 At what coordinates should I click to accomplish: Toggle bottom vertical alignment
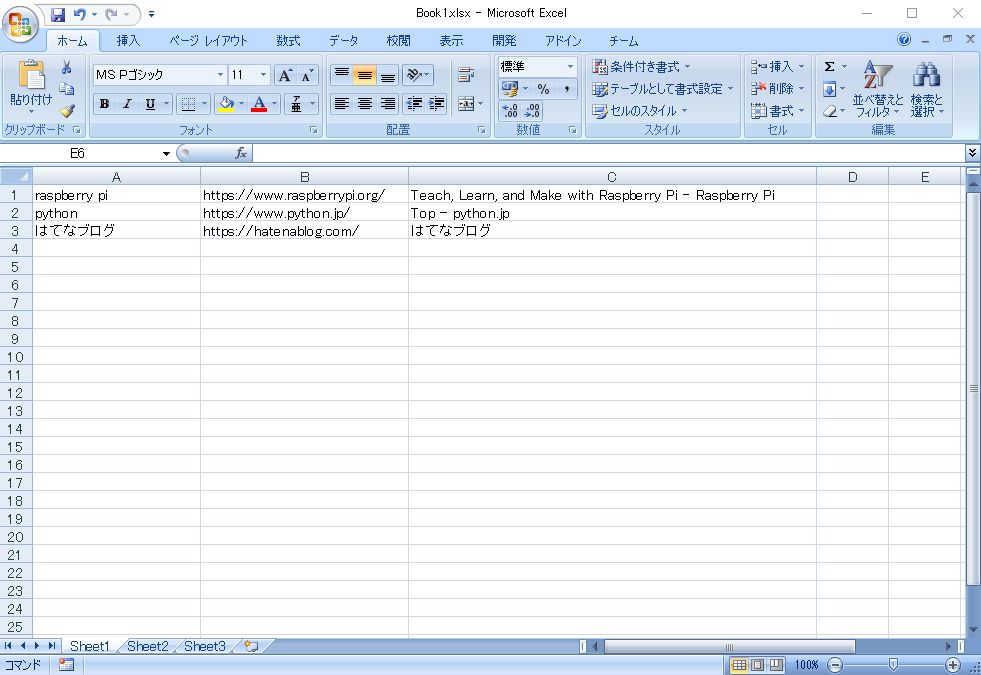pos(388,76)
